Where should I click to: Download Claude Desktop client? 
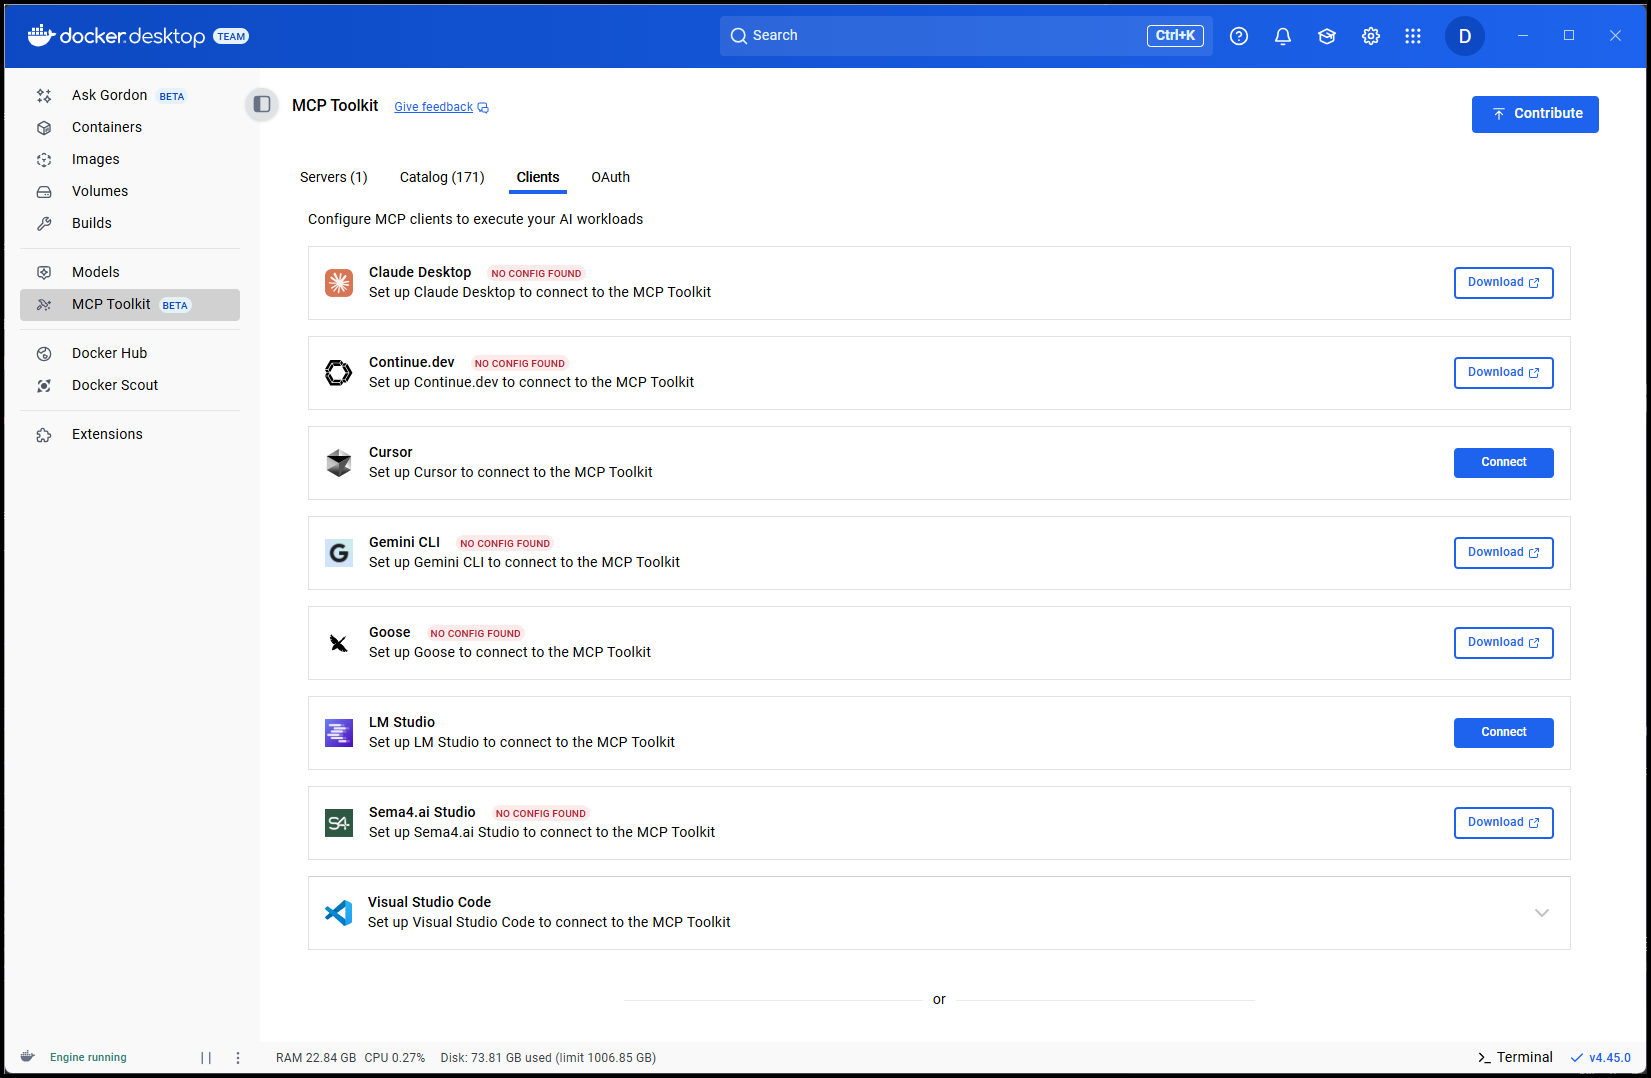pos(1503,282)
